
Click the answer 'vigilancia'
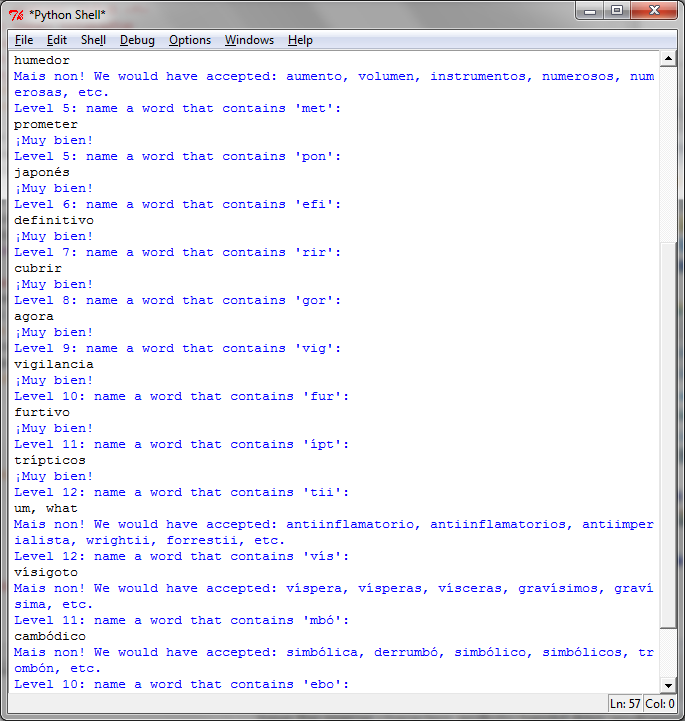[x=54, y=365]
